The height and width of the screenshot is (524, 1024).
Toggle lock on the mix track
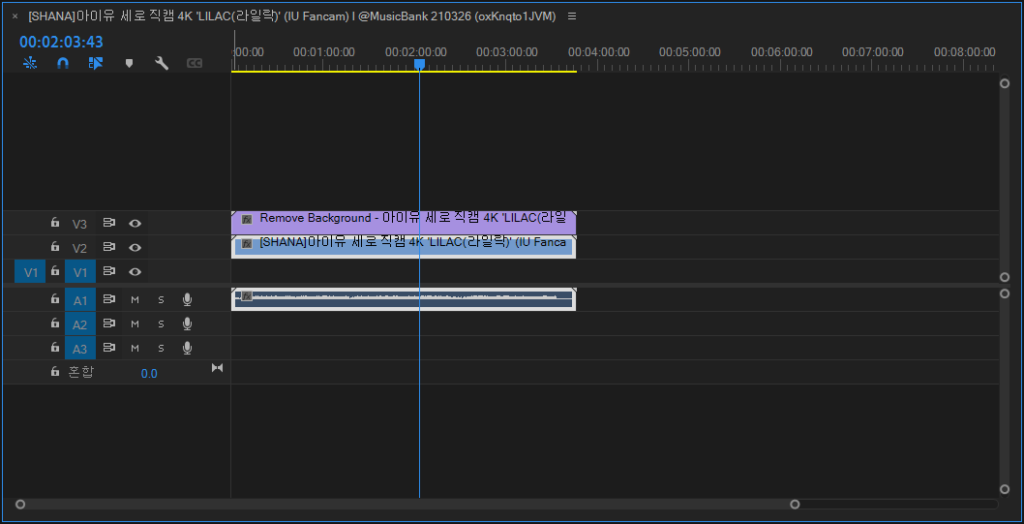pos(56,372)
